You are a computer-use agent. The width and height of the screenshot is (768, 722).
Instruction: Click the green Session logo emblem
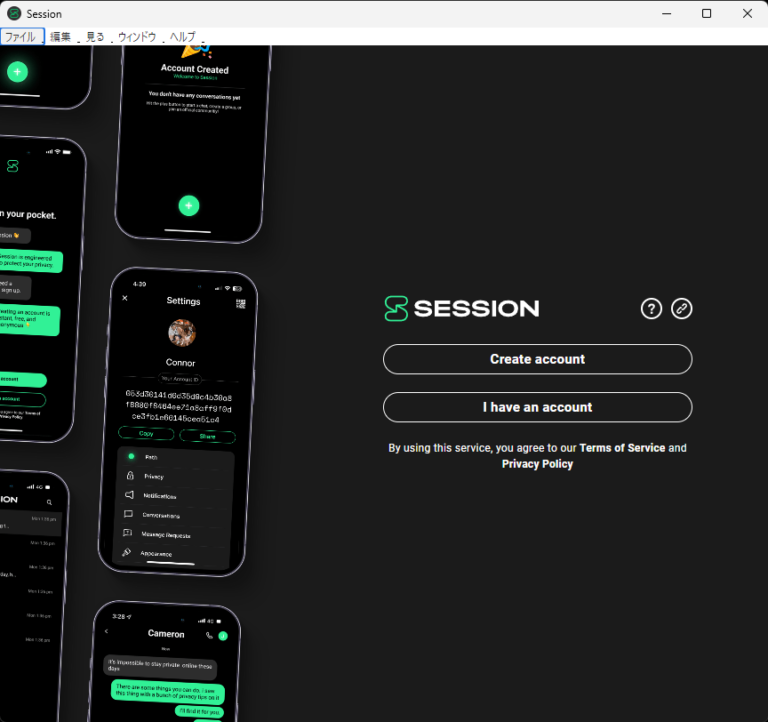coord(396,308)
